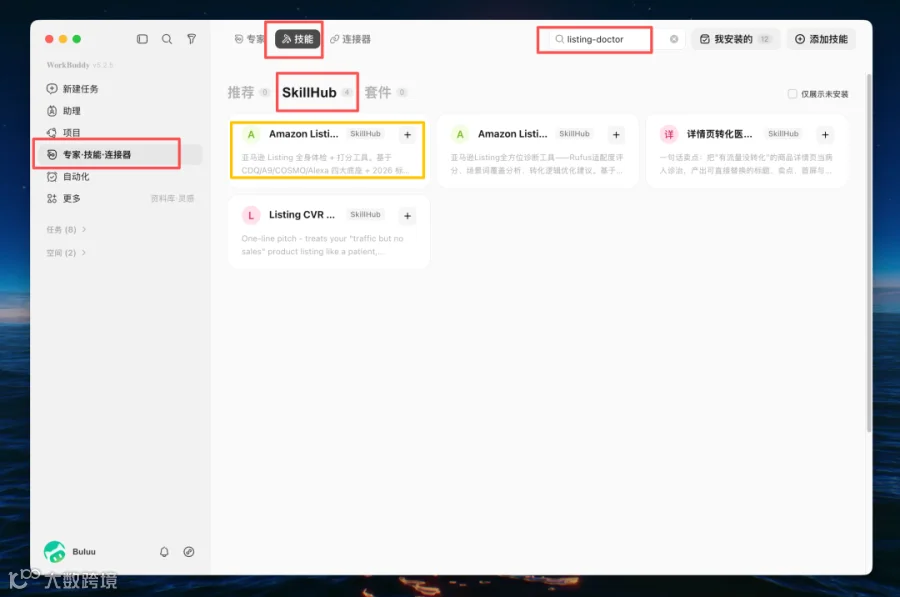Install first Amazon Listi... skill with plus
900x597 pixels.
(x=408, y=135)
